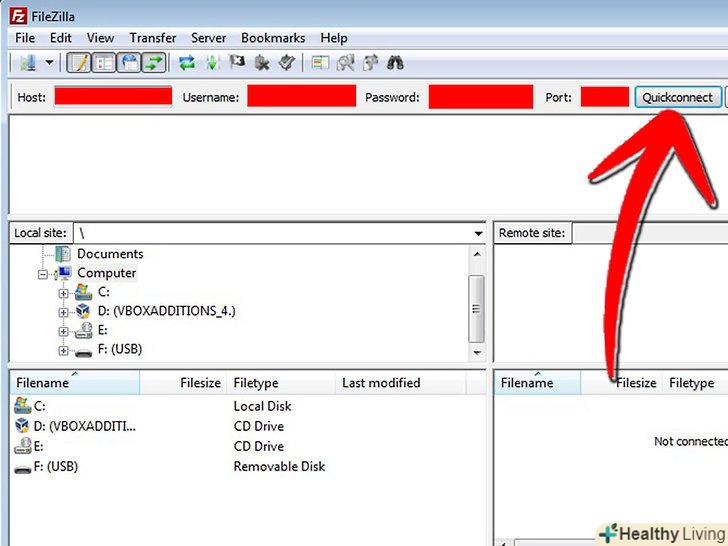The image size is (728, 546).
Task: Open the Site Manager icon
Action: (x=28, y=63)
